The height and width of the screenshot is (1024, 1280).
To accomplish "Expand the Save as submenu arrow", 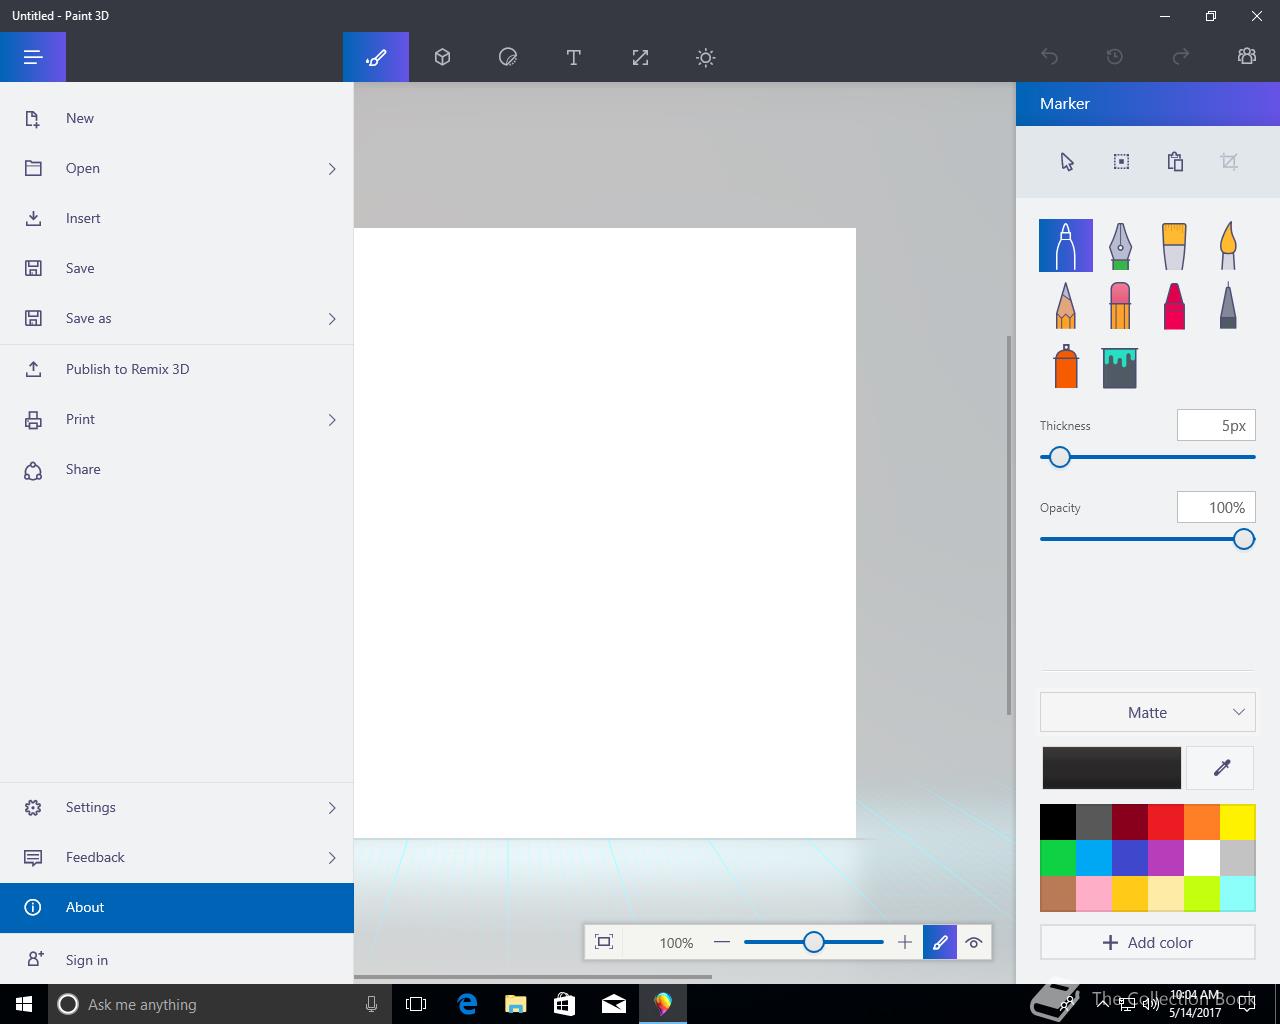I will (x=332, y=319).
